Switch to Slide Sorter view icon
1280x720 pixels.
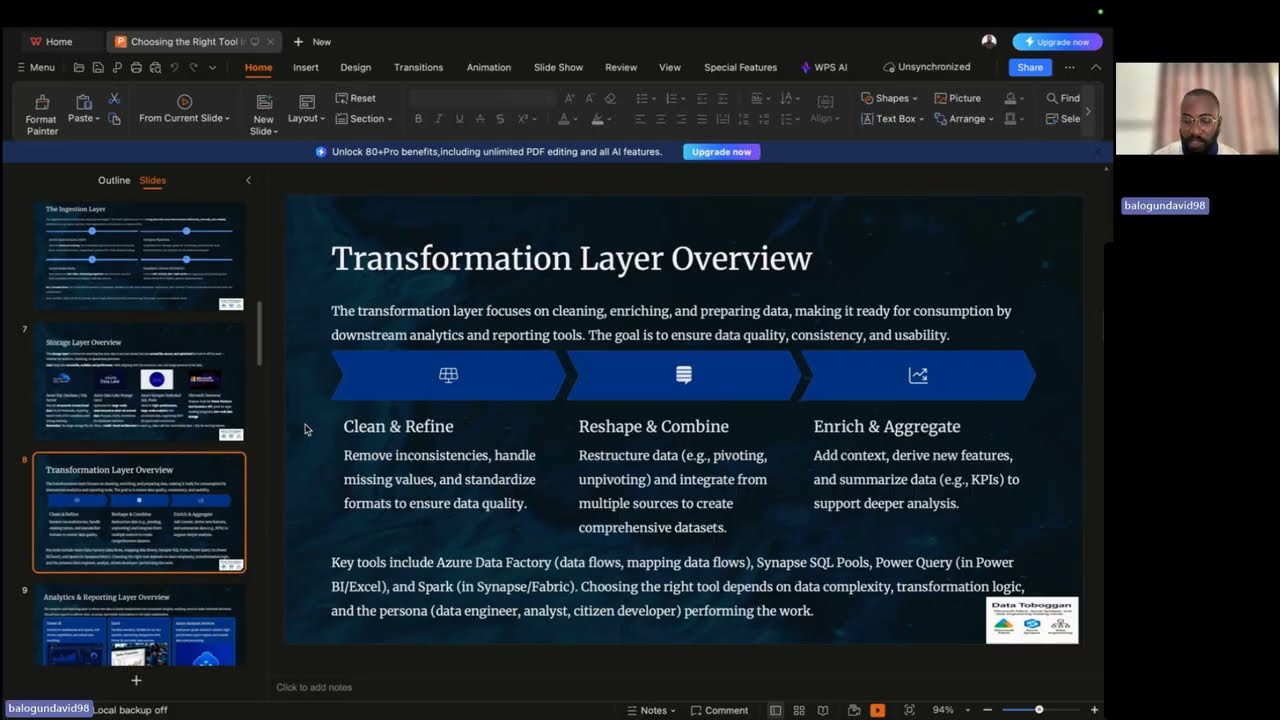[x=799, y=710]
